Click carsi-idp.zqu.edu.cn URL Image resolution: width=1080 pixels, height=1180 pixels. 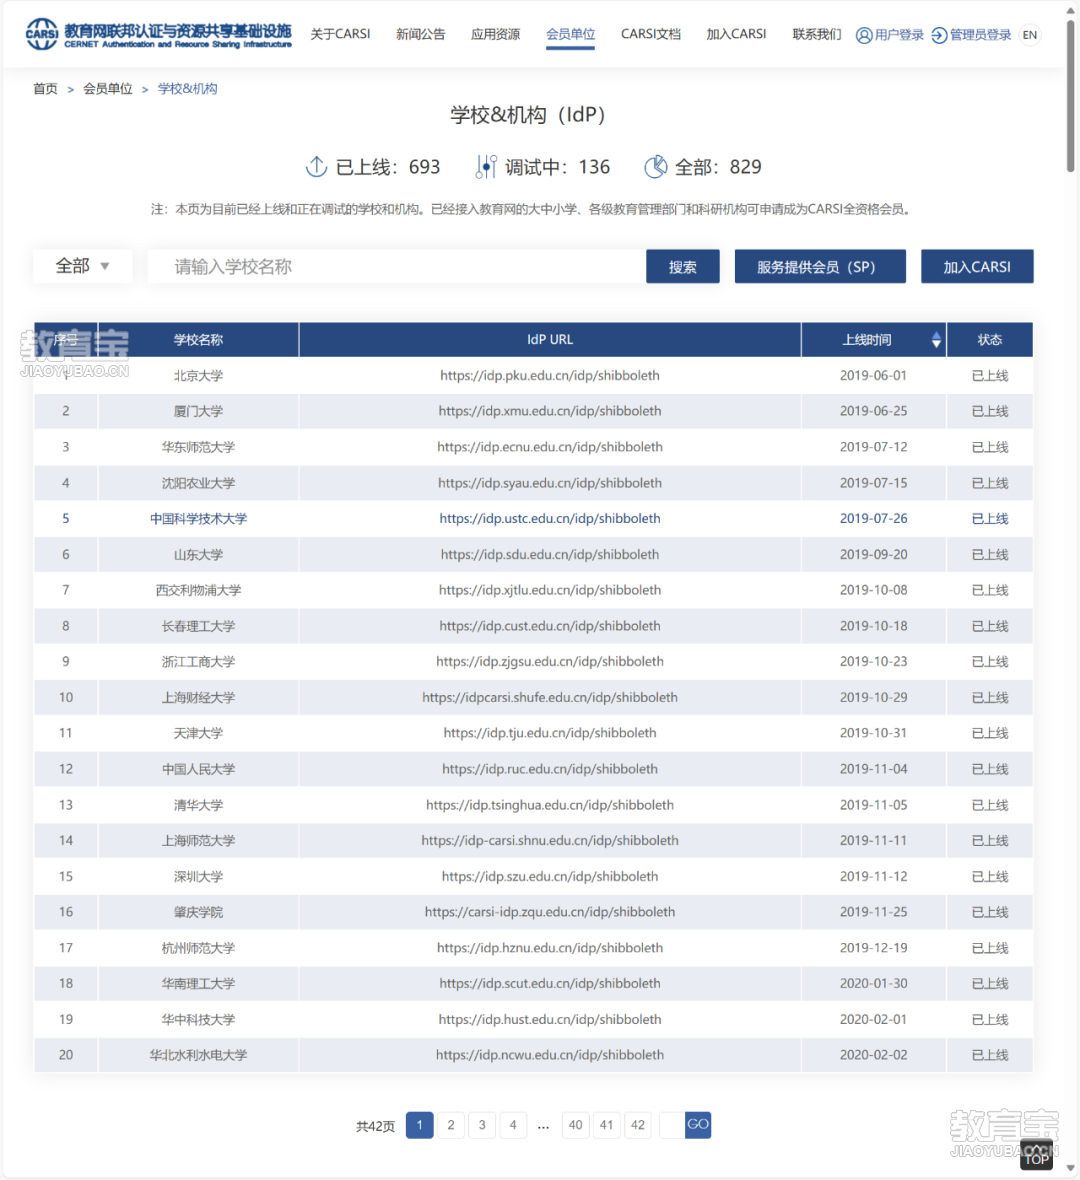[550, 912]
